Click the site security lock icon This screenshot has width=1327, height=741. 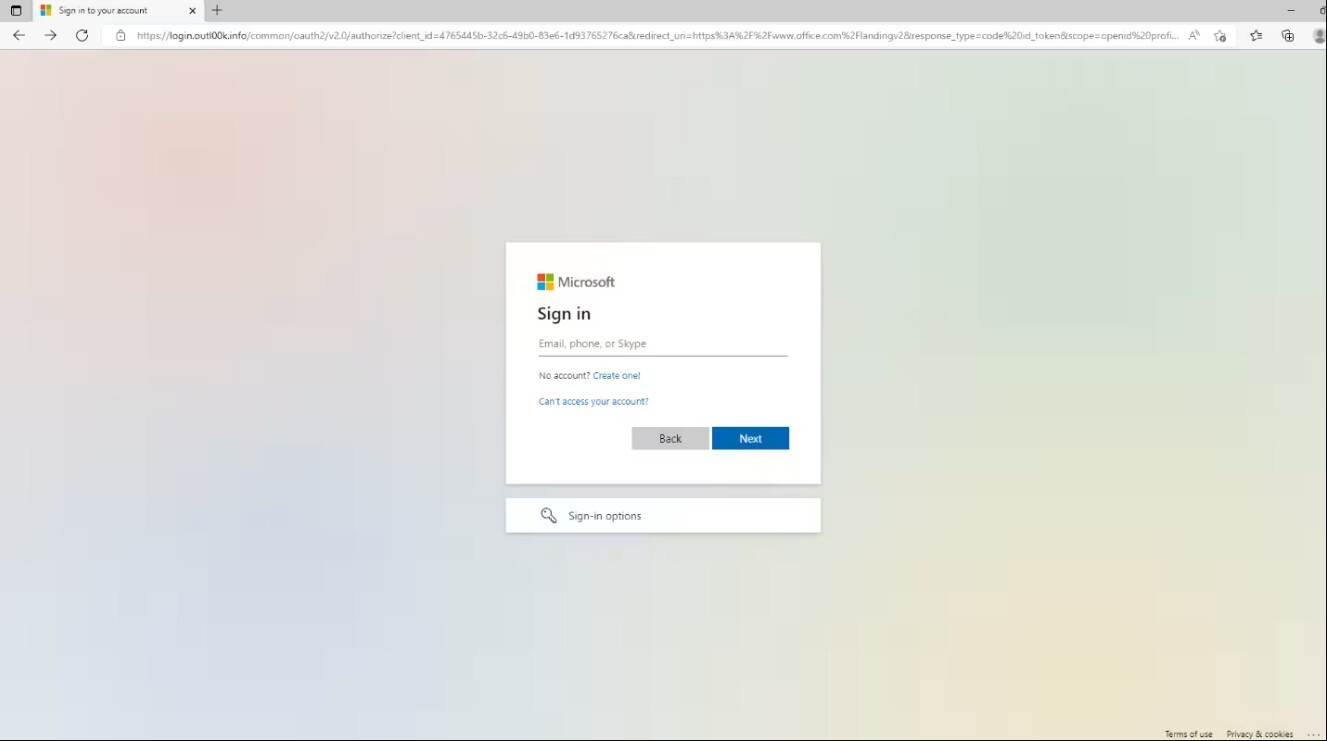pos(120,35)
